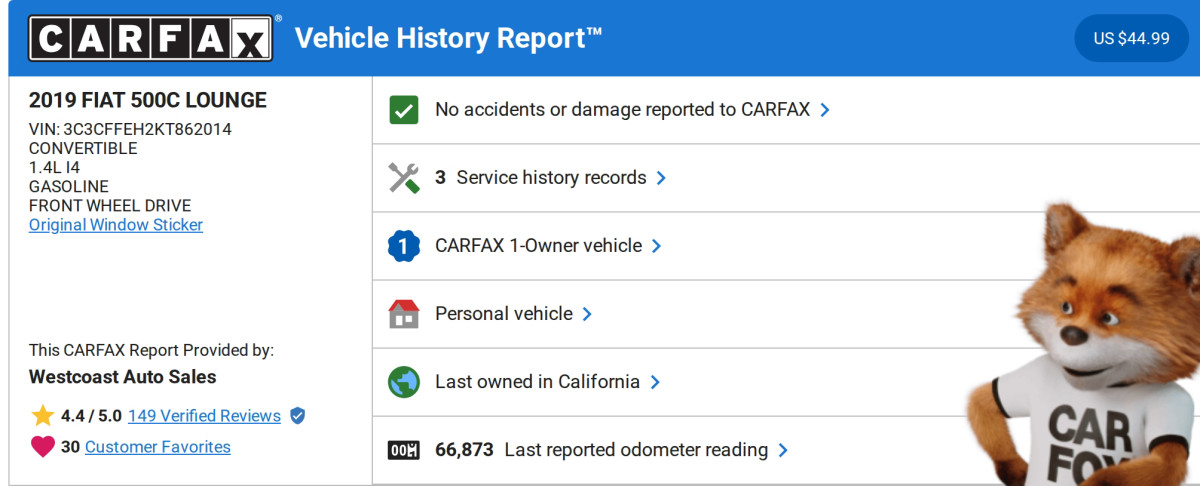Open the Original Window Sticker link
The height and width of the screenshot is (486, 1200).
(x=116, y=225)
